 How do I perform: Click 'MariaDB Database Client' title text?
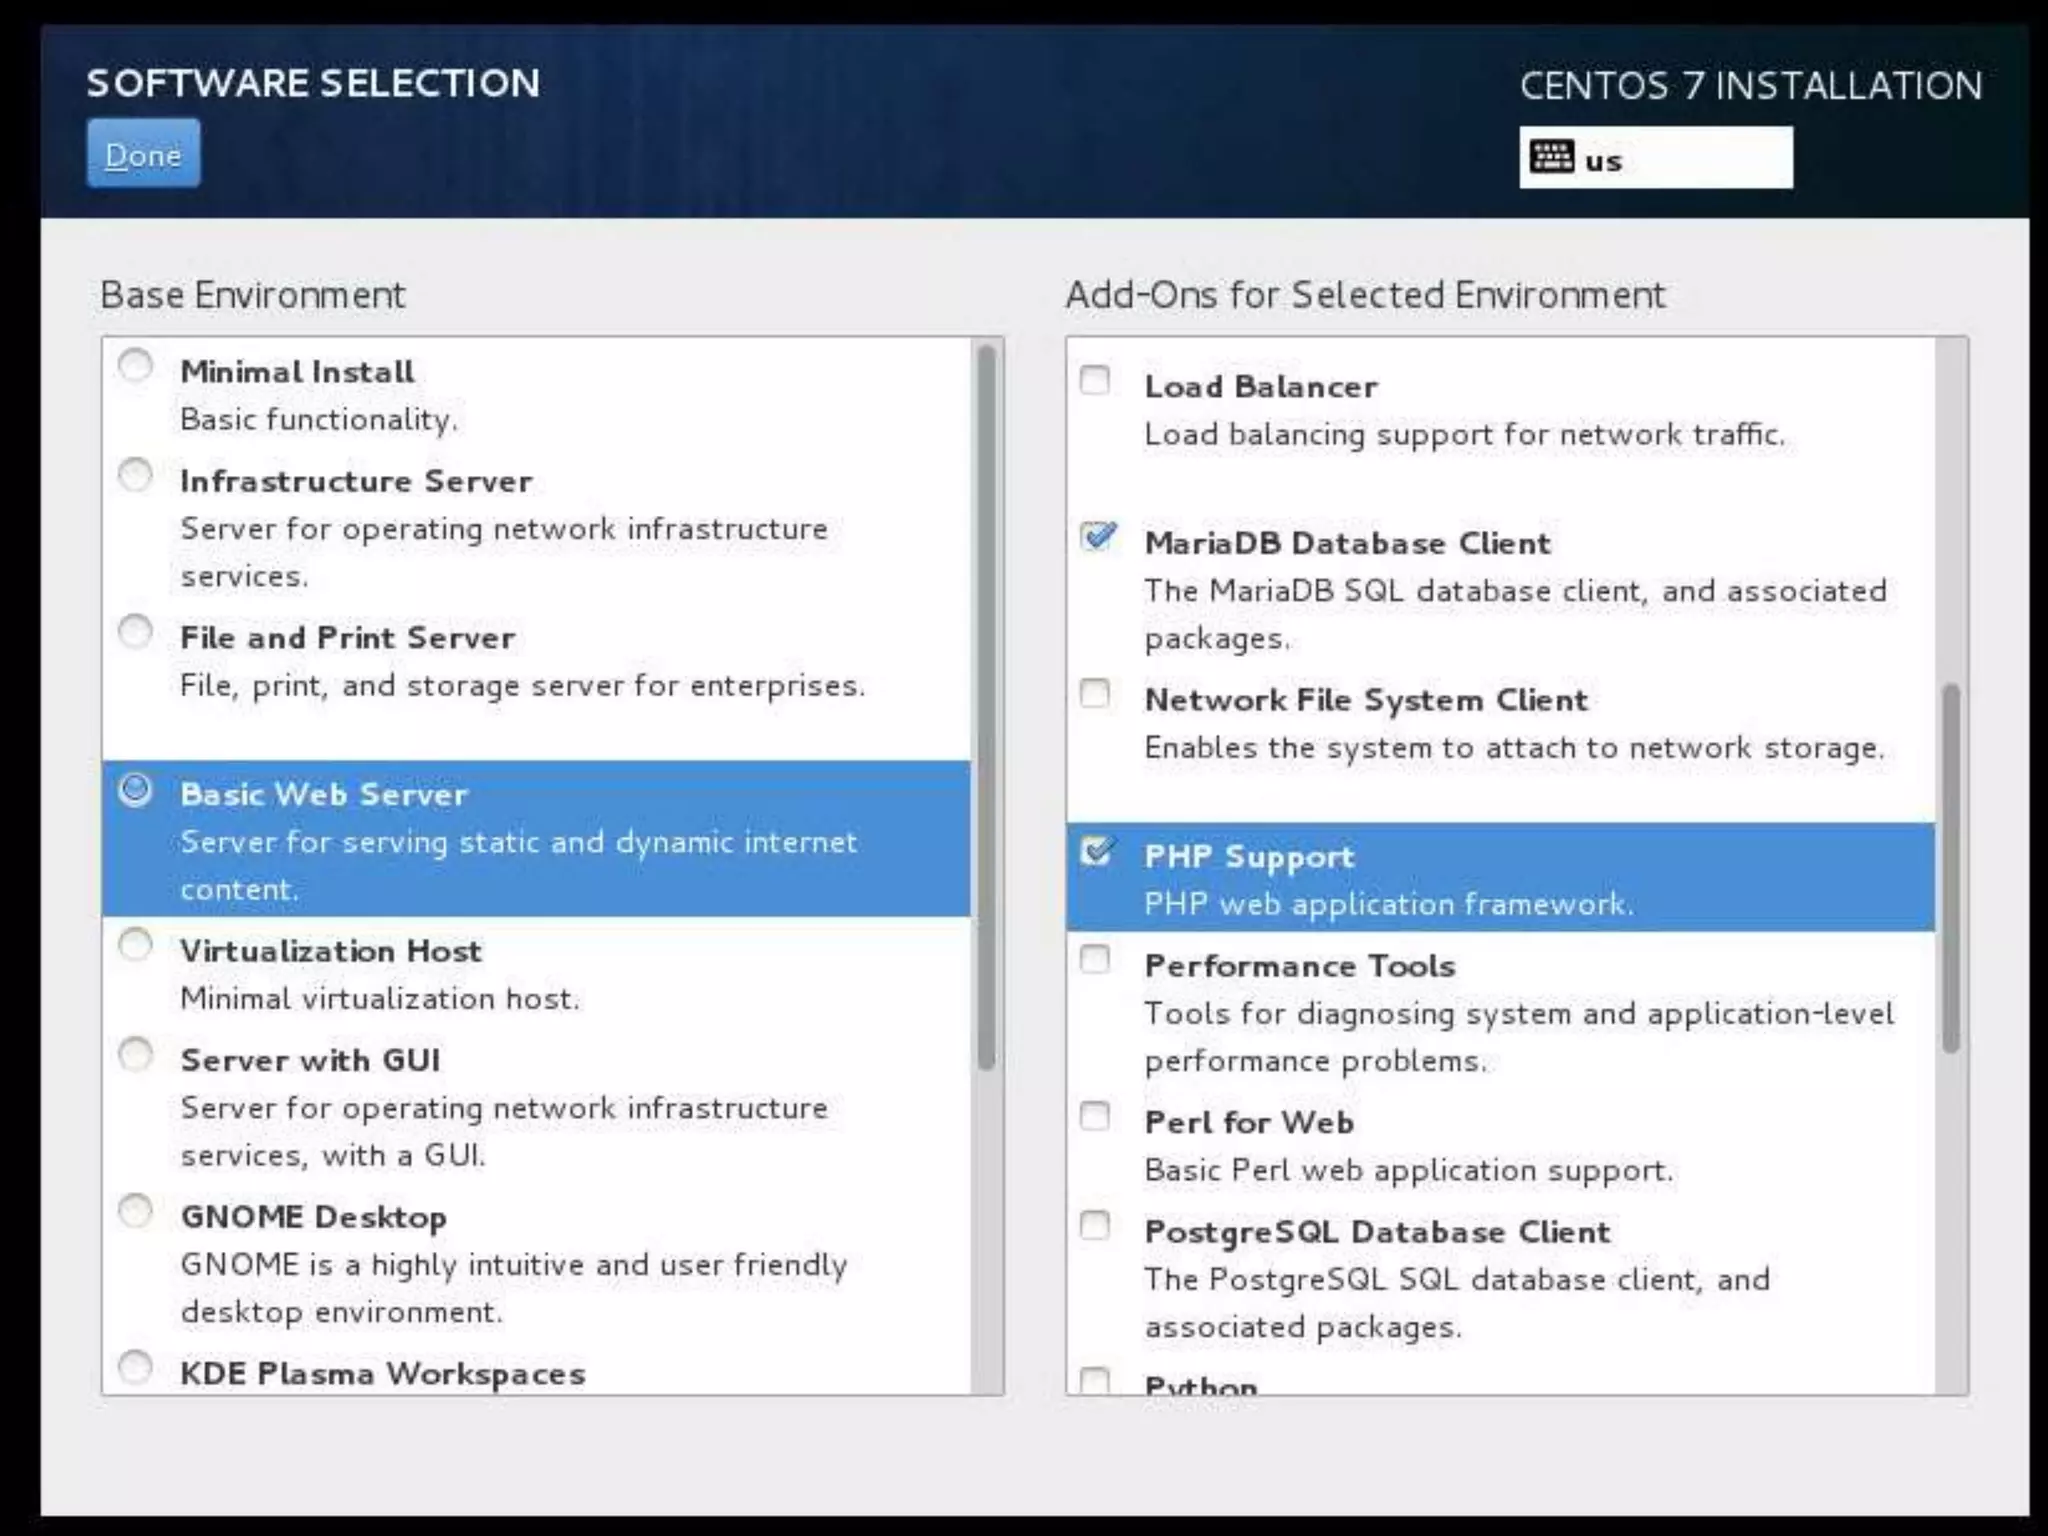tap(1348, 543)
